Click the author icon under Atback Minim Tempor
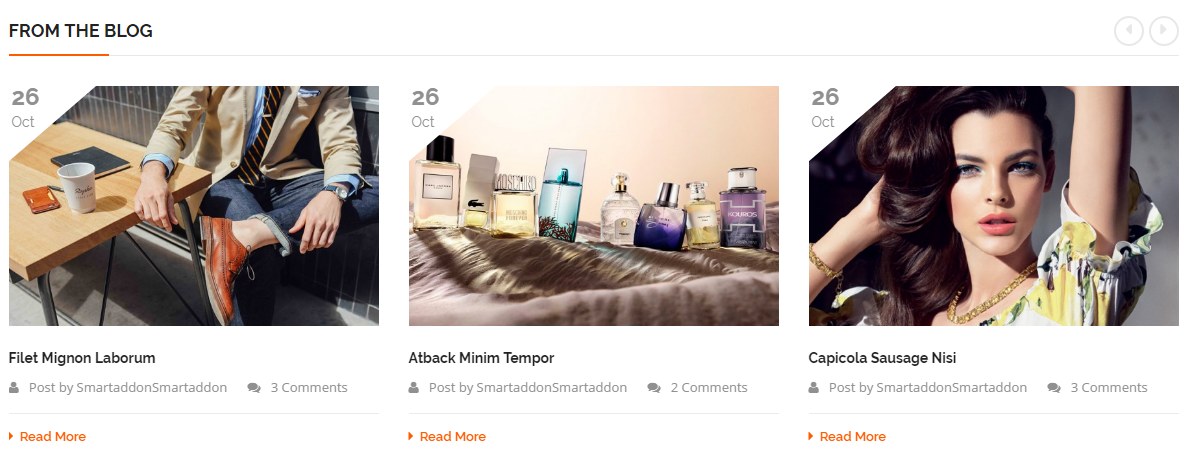The image size is (1189, 475). click(x=413, y=388)
